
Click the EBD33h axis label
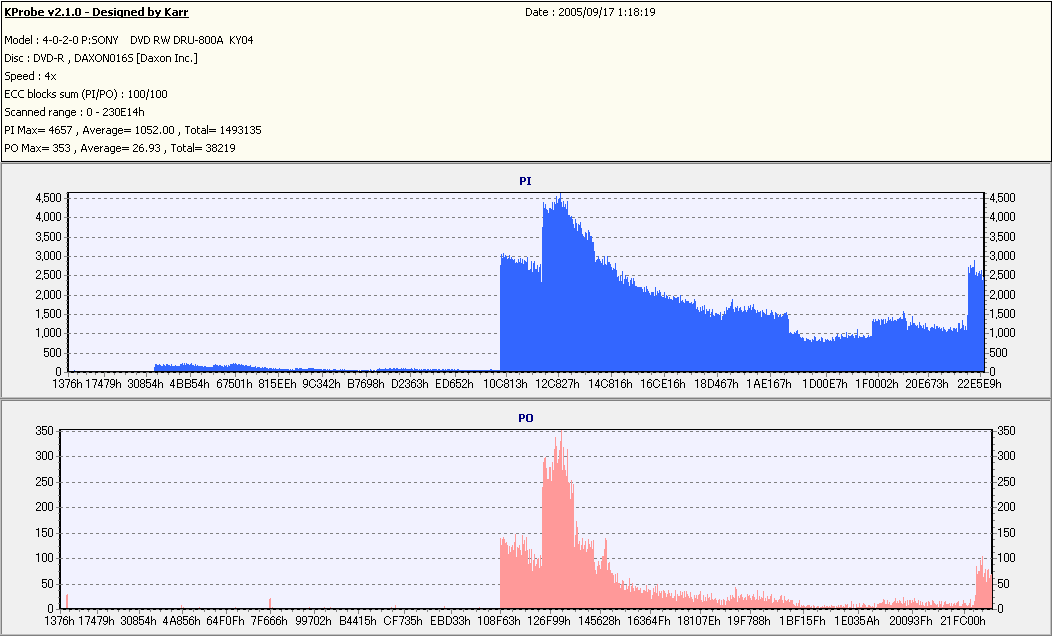[450, 621]
